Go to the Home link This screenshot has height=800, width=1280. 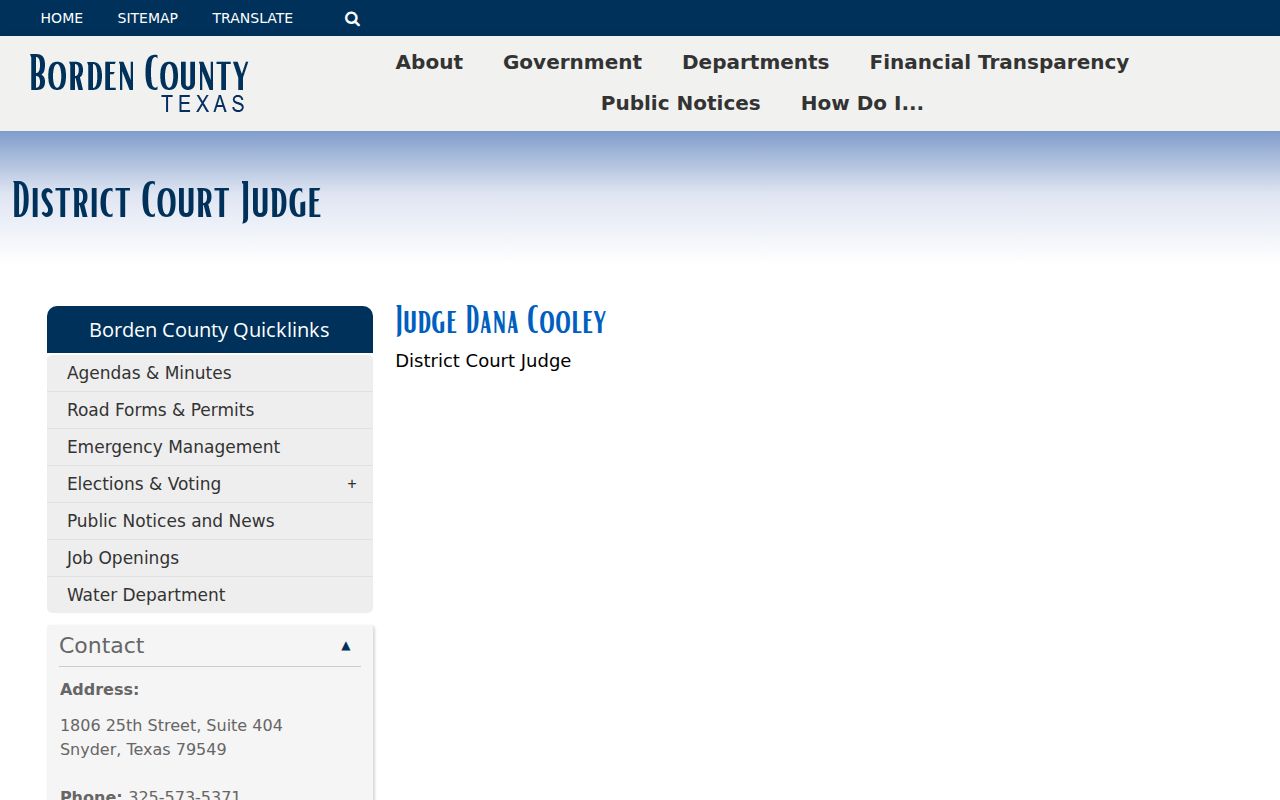point(62,18)
